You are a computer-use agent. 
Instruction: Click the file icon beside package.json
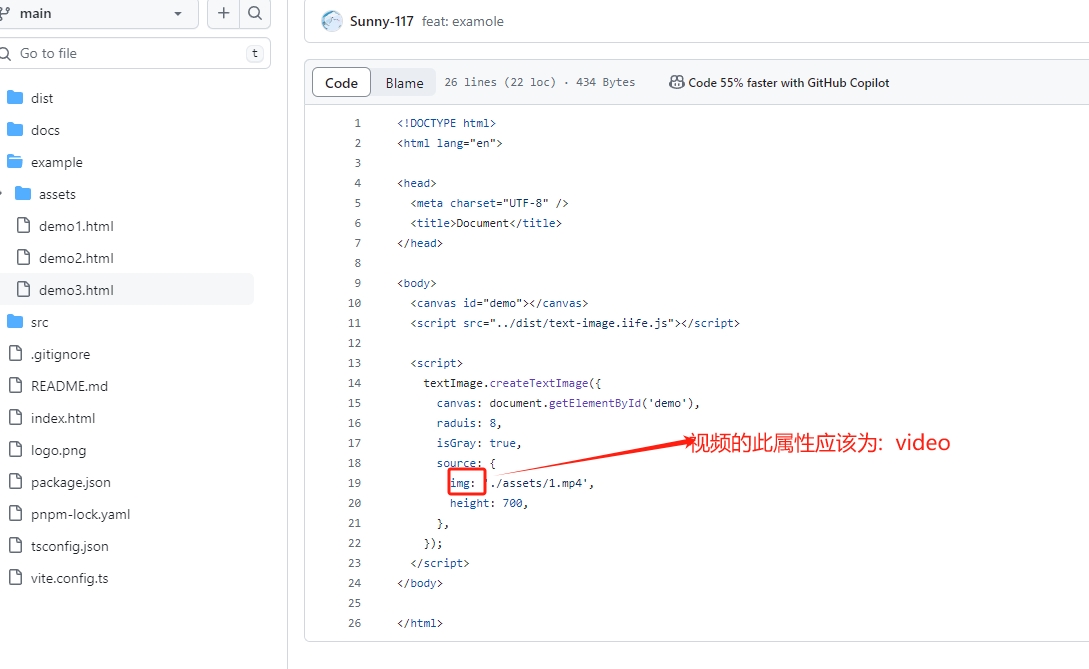tap(15, 481)
